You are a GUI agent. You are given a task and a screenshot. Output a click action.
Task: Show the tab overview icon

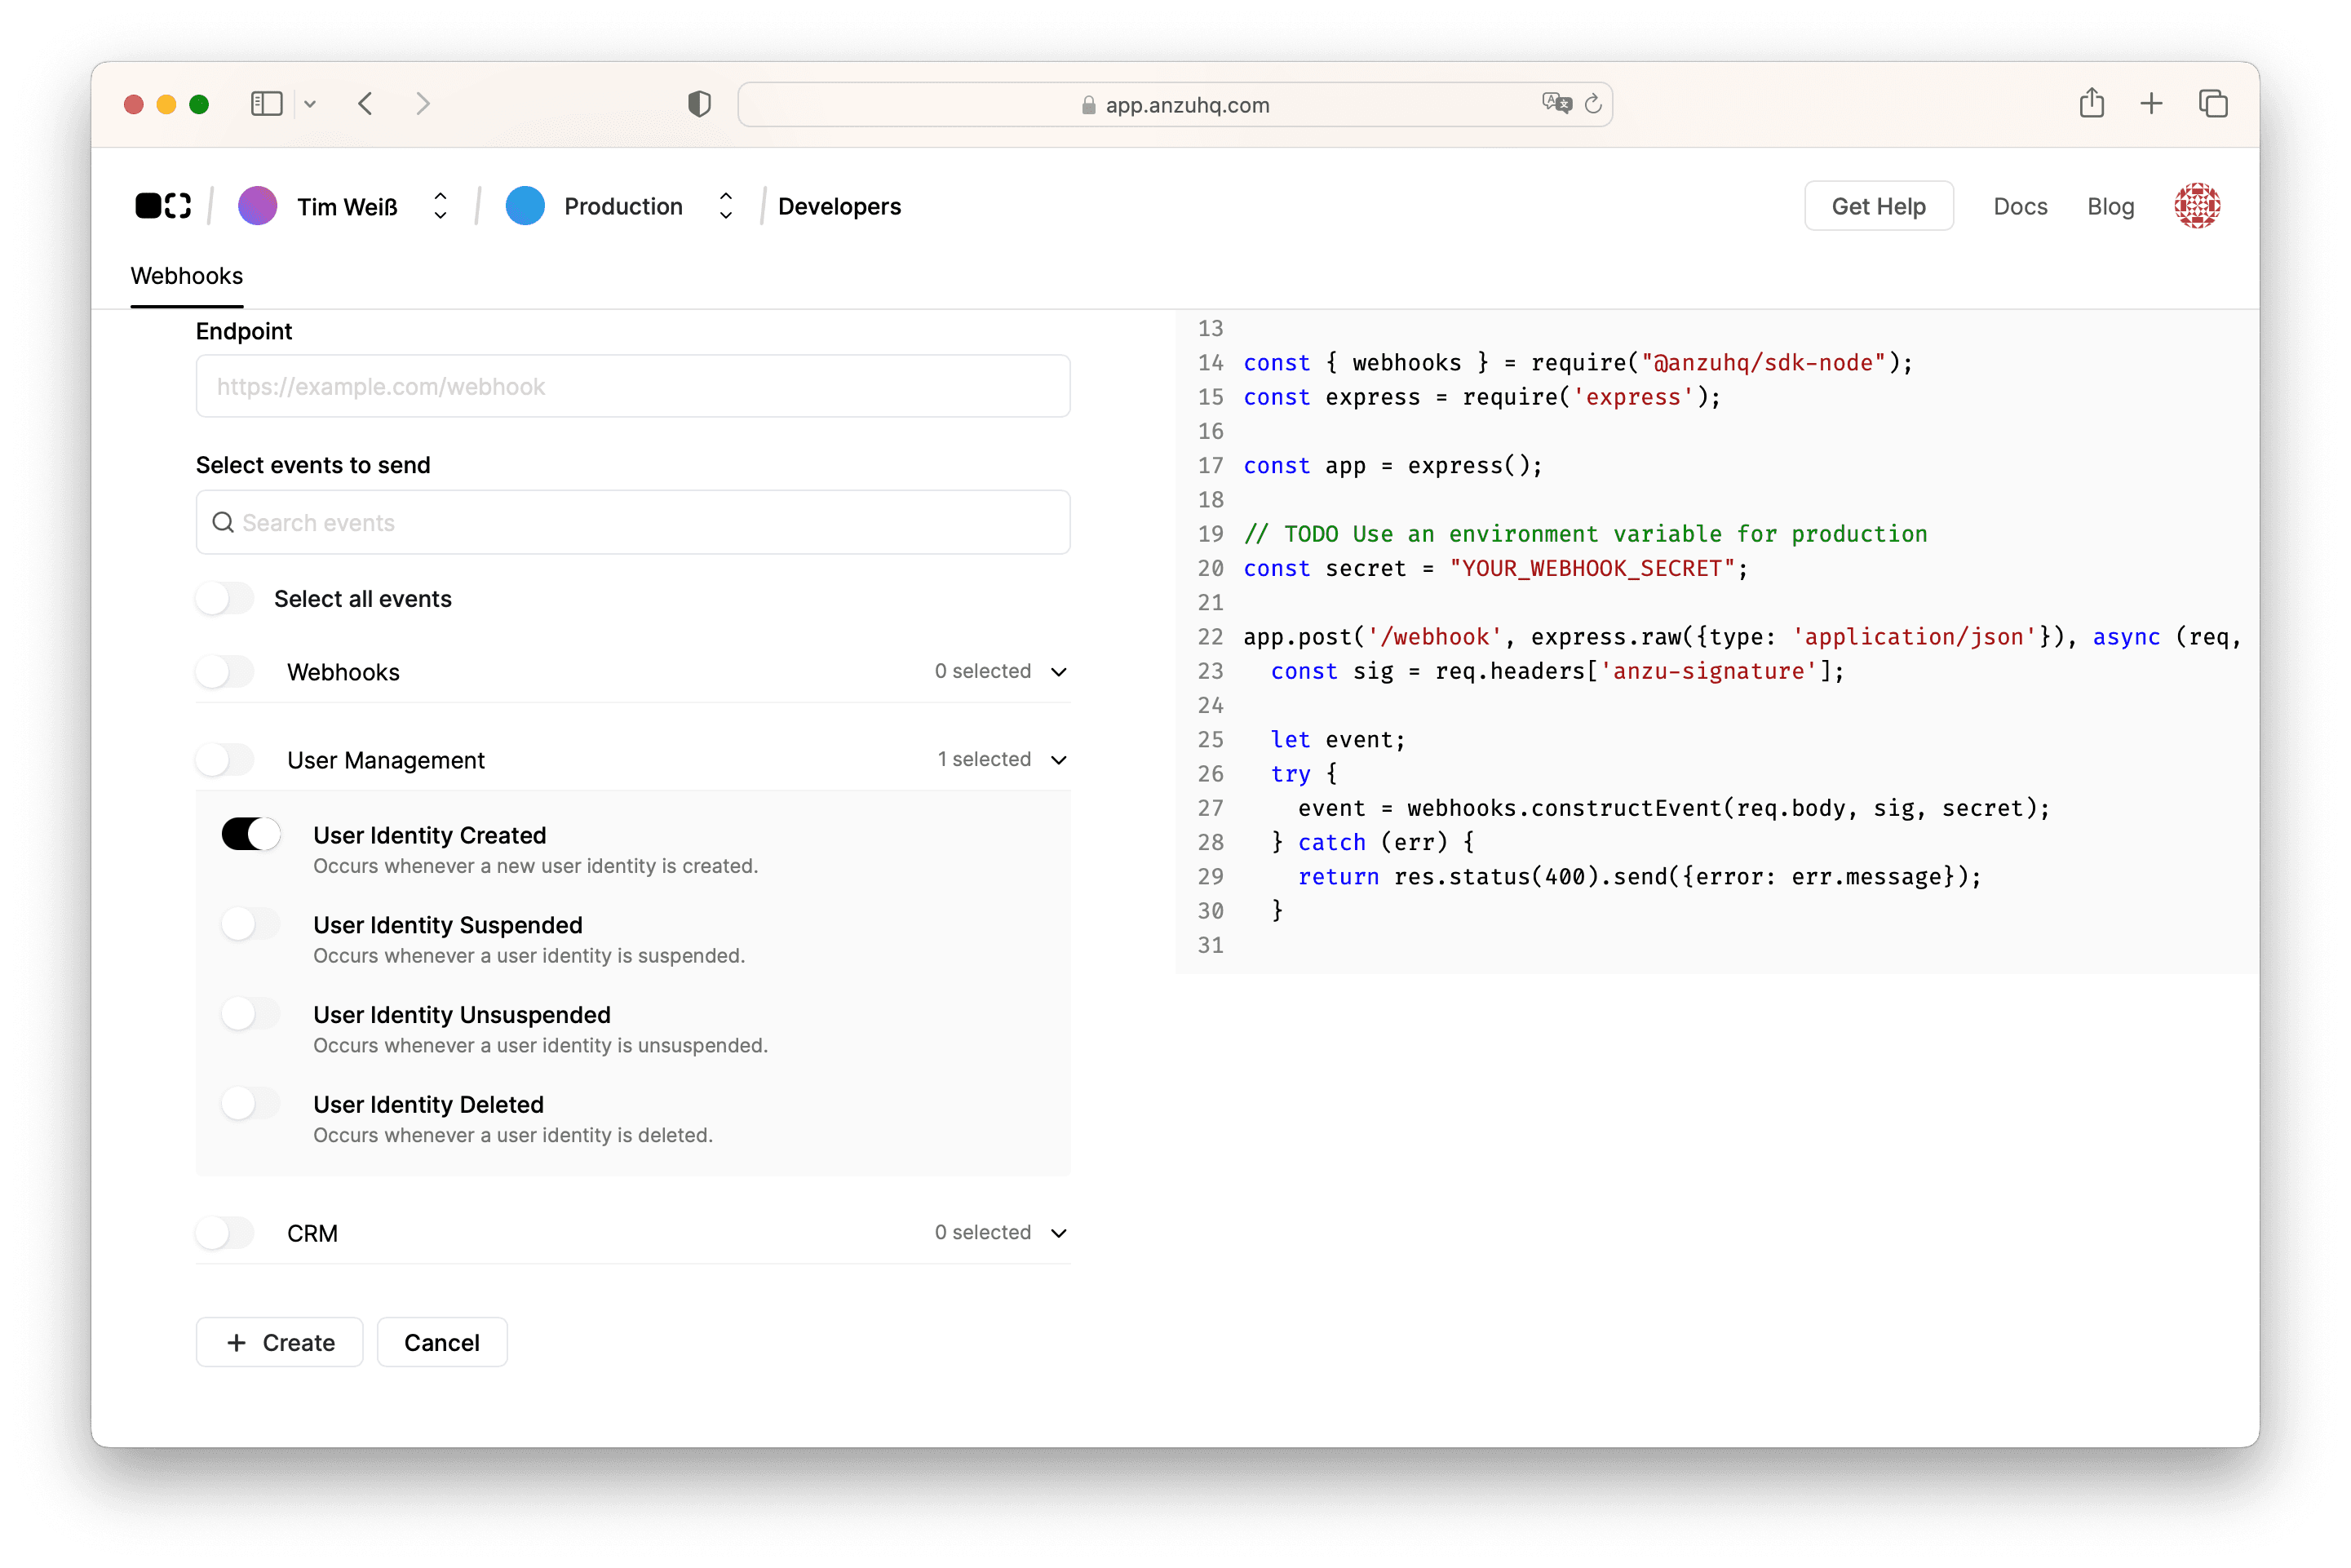pos(2213,104)
